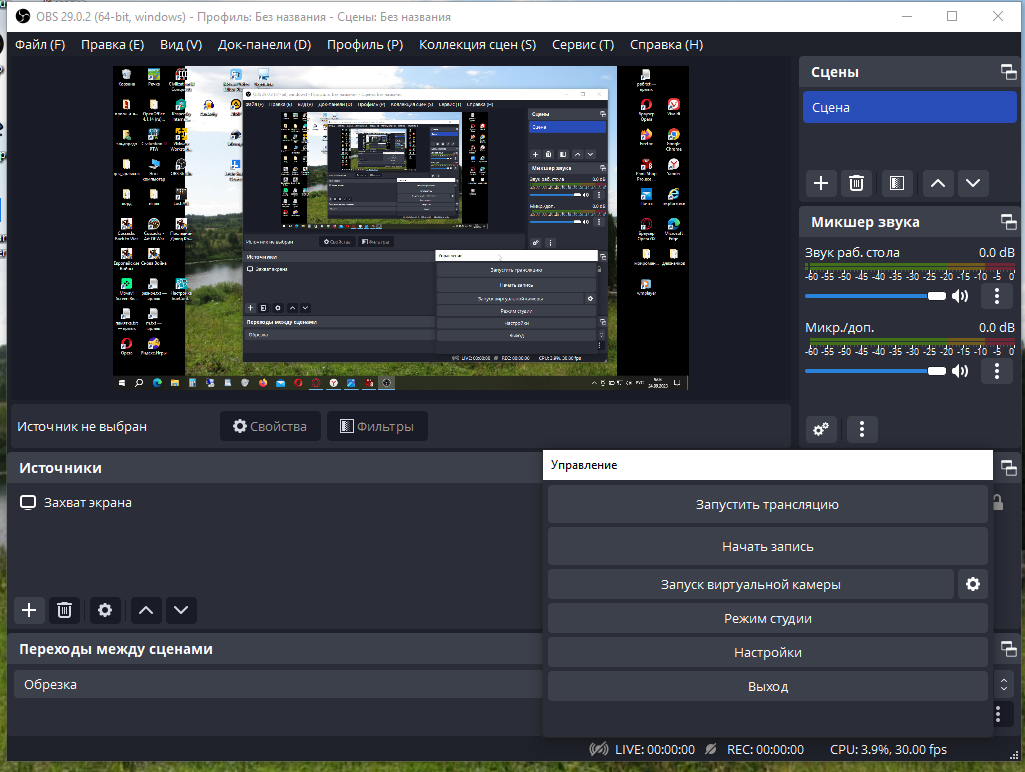Viewport: 1025px width, 772px height.
Task: Move source up arrow in Sources panel
Action: 146,610
